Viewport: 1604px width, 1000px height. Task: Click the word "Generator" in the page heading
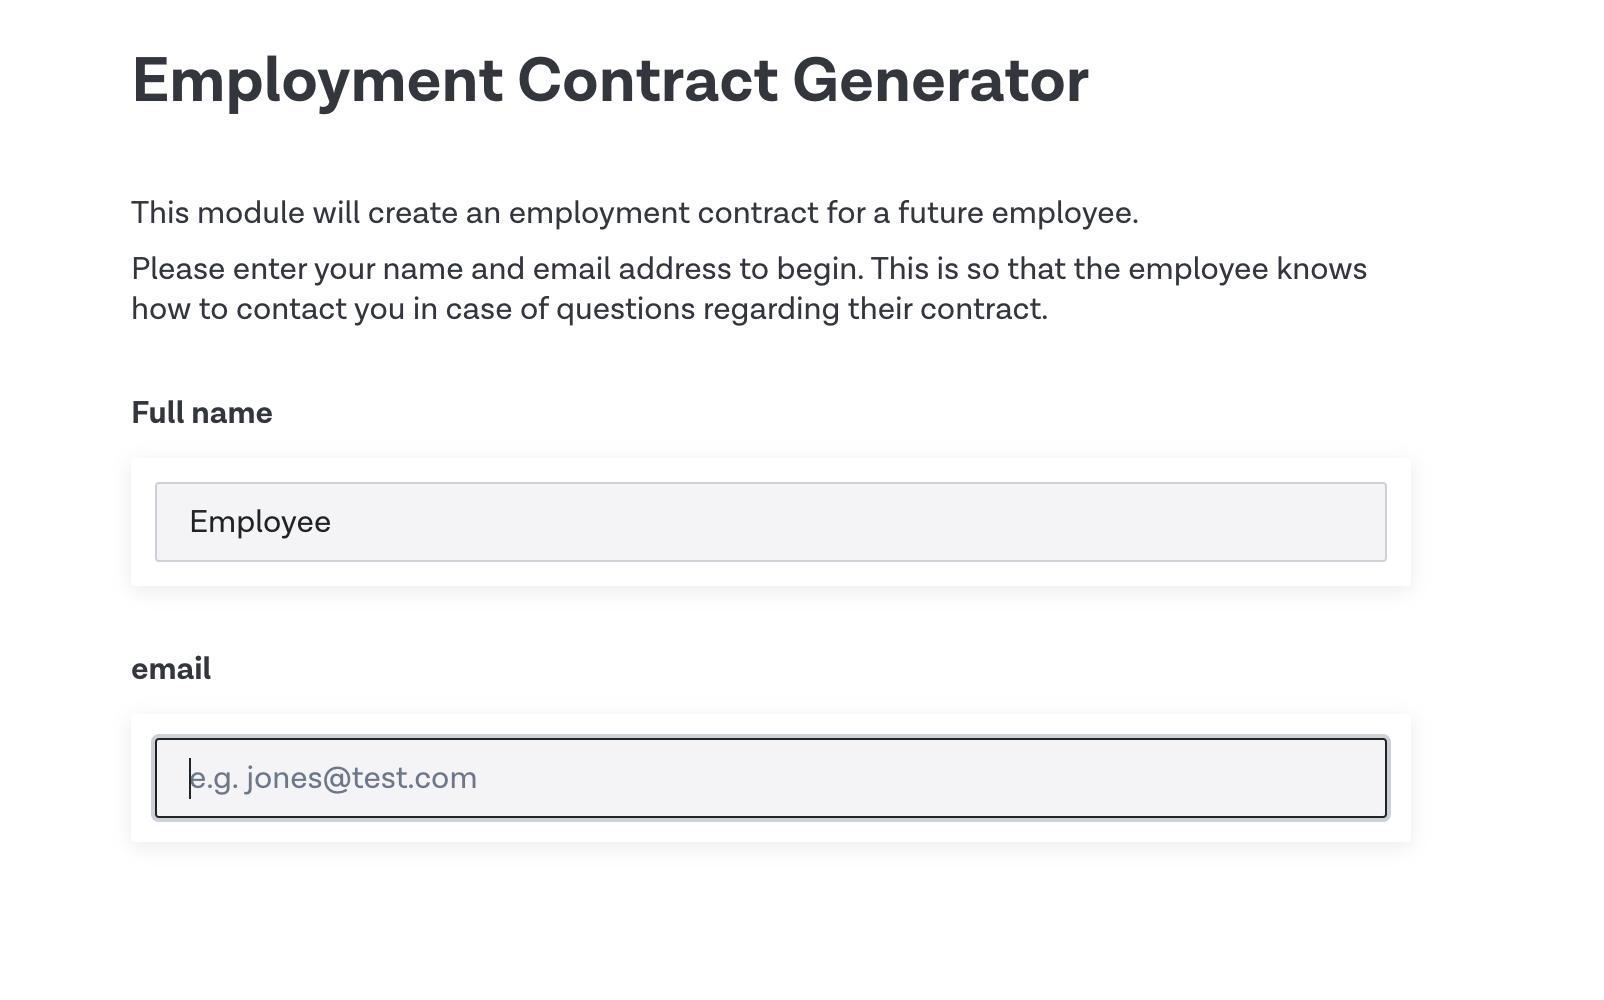click(x=940, y=81)
